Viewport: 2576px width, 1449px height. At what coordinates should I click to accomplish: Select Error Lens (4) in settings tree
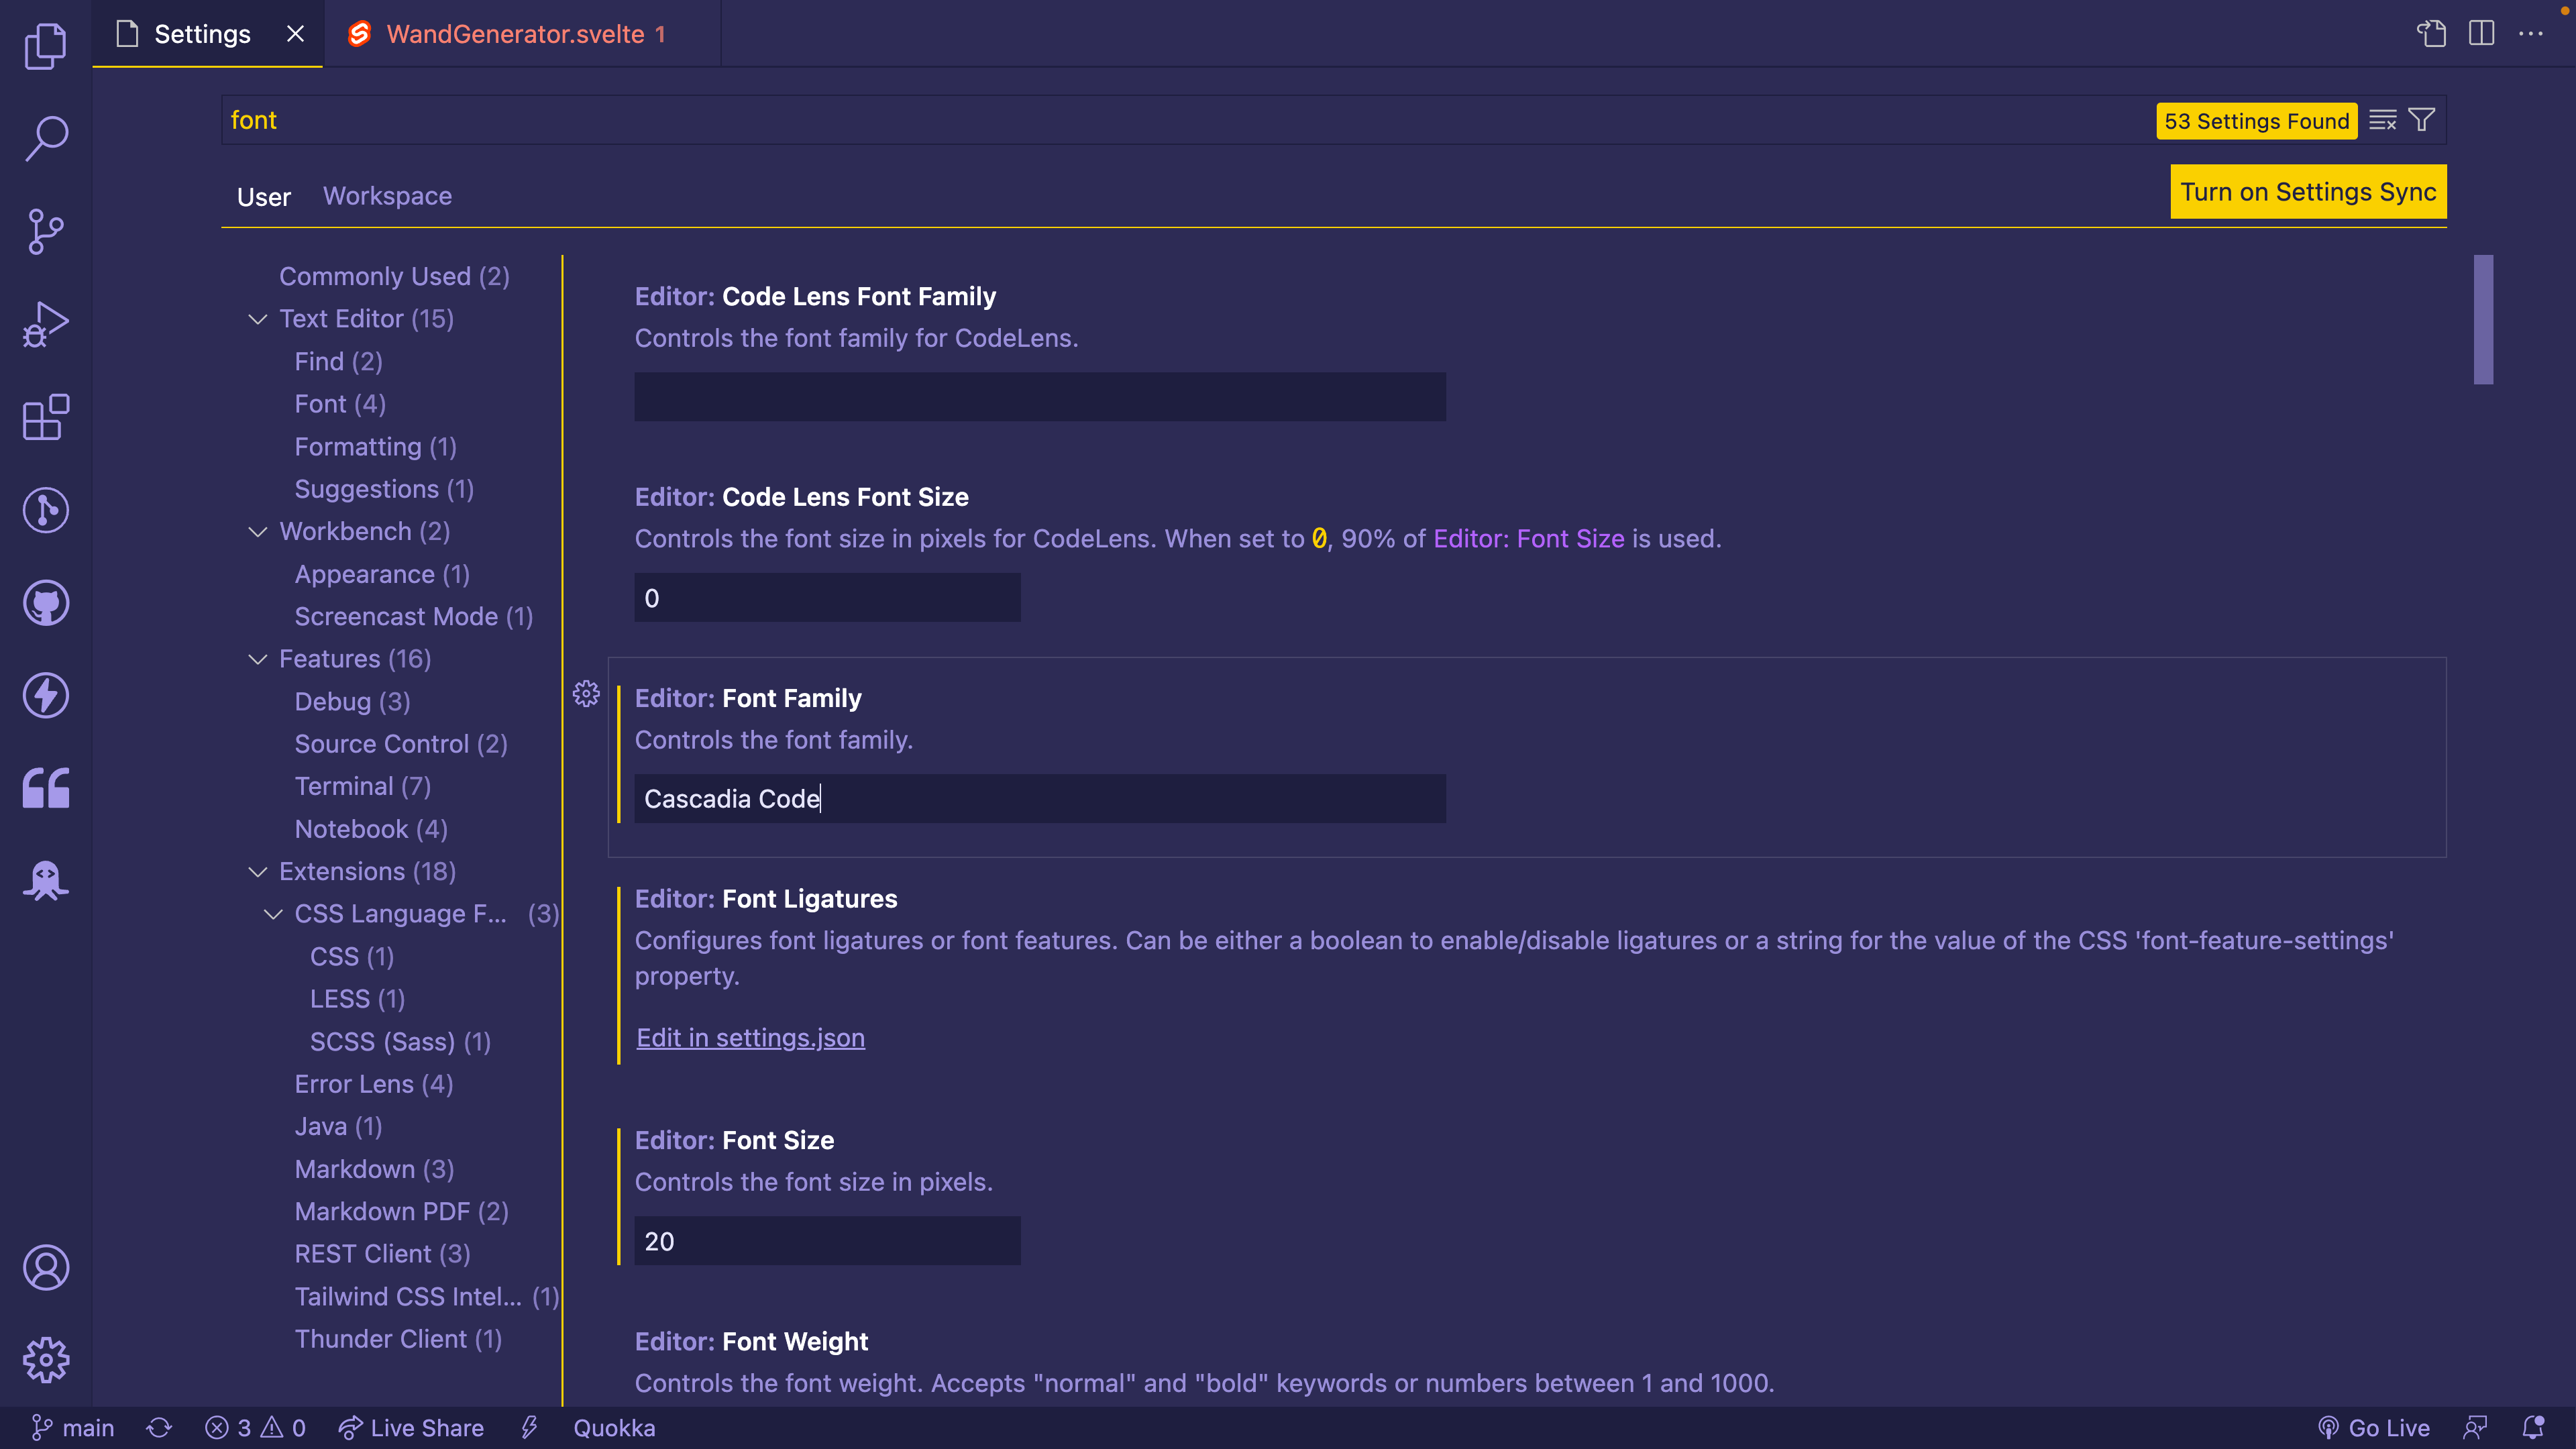(x=373, y=1084)
